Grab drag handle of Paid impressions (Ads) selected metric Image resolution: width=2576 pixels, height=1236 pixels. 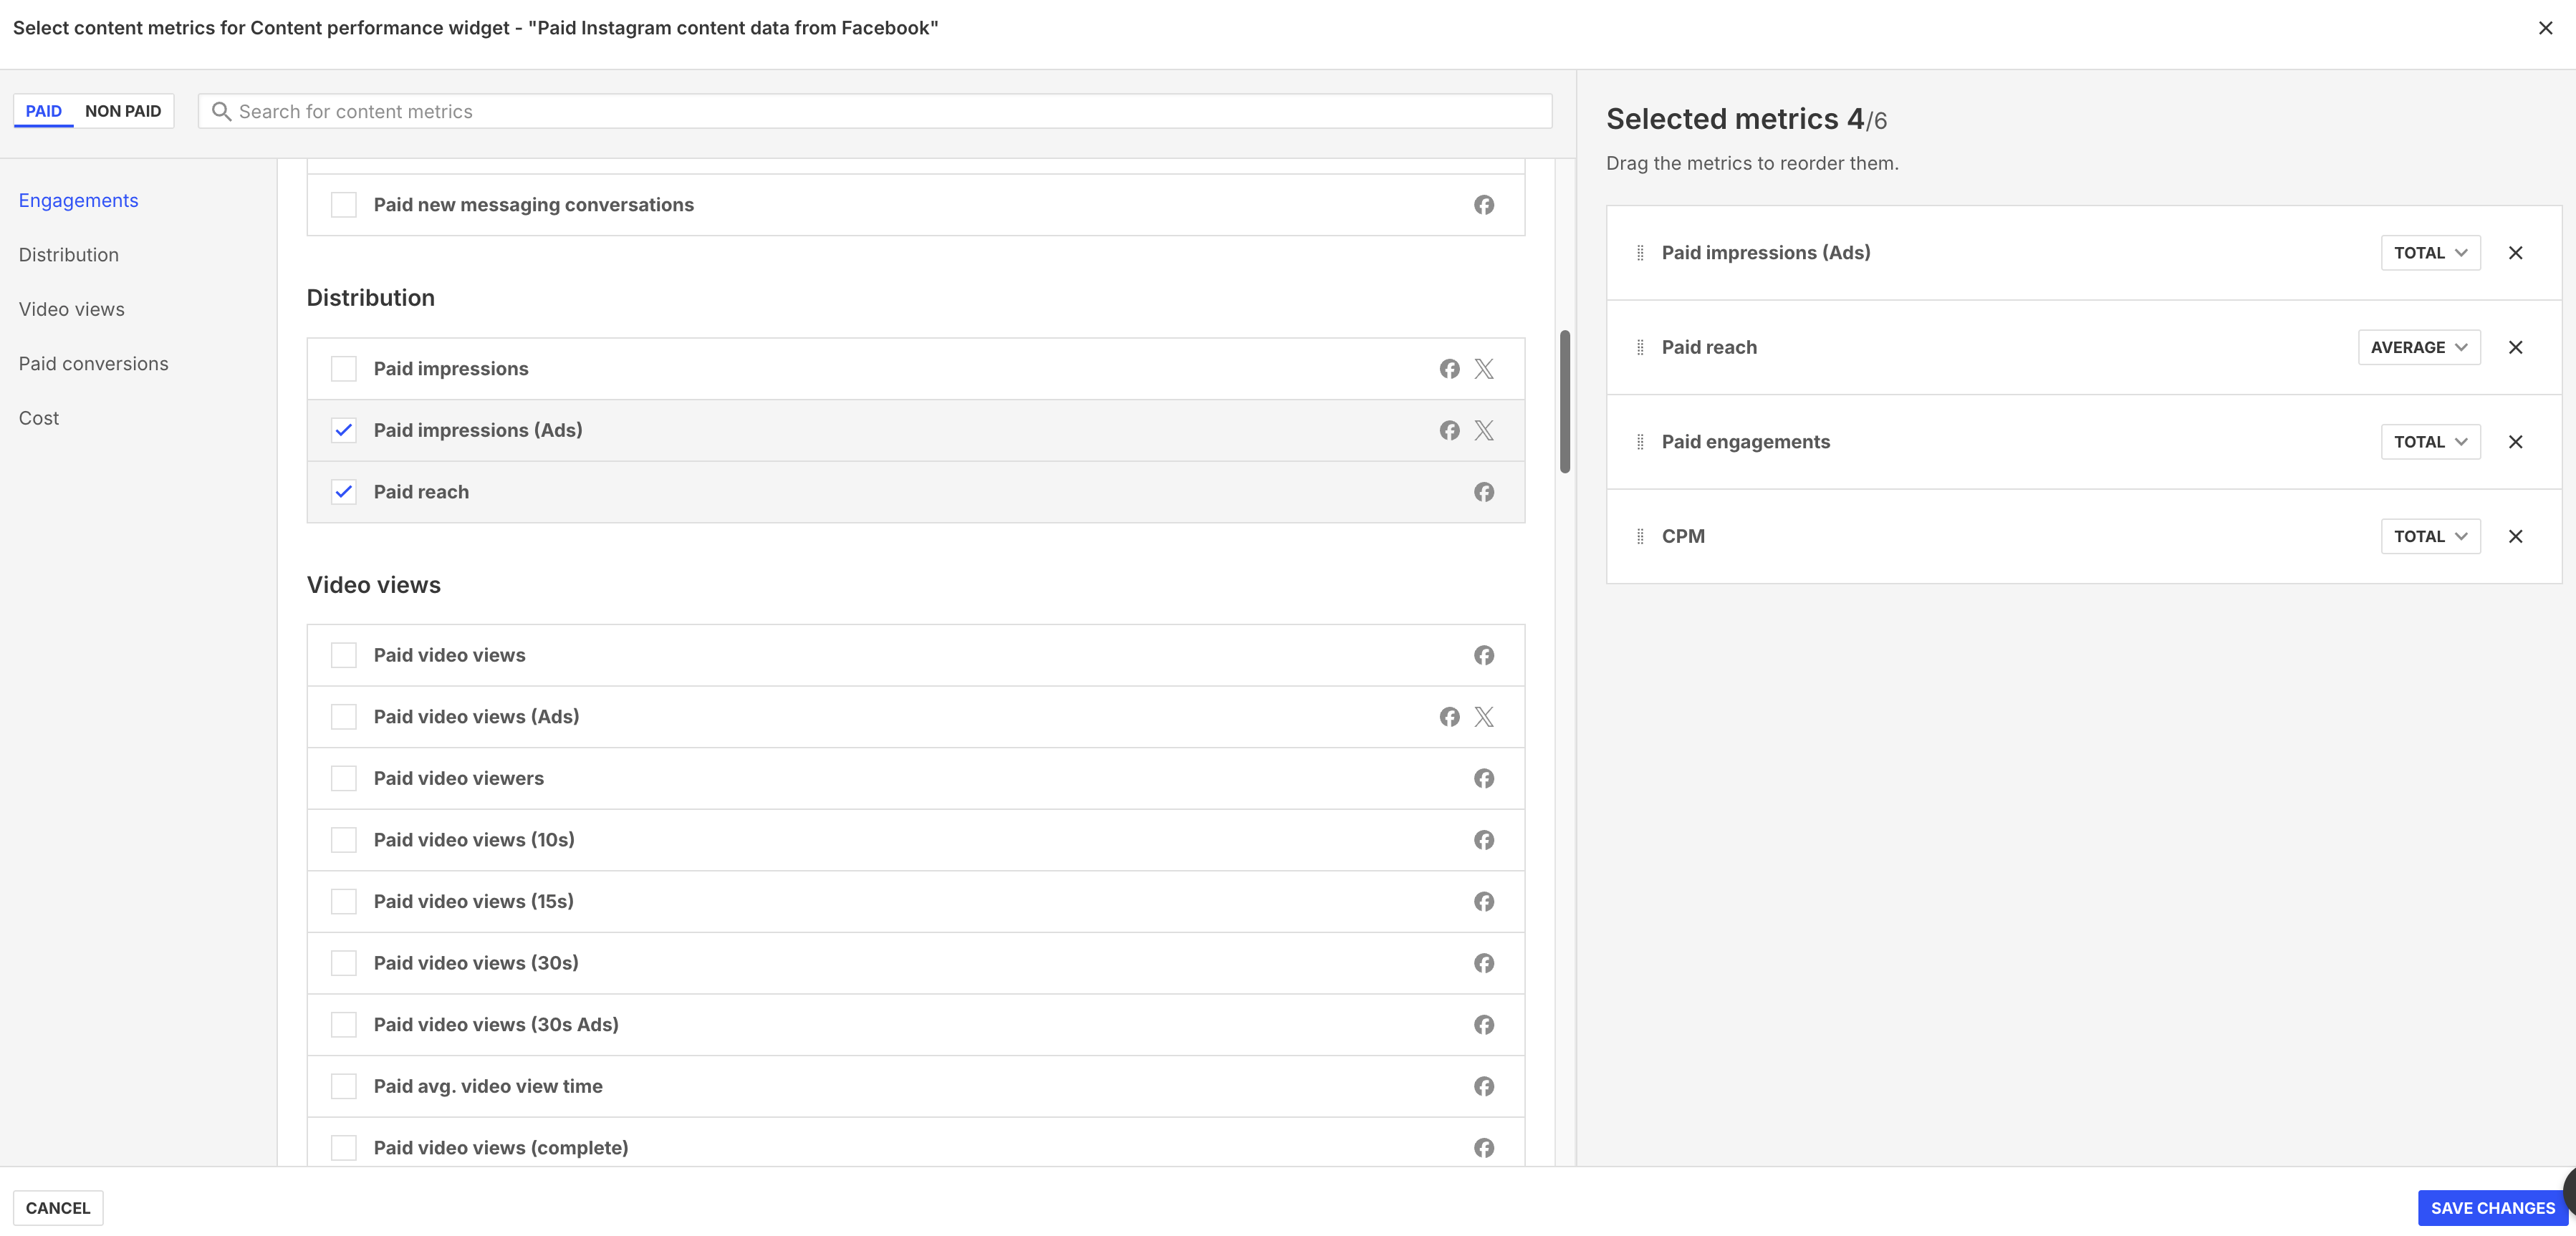[x=1640, y=253]
